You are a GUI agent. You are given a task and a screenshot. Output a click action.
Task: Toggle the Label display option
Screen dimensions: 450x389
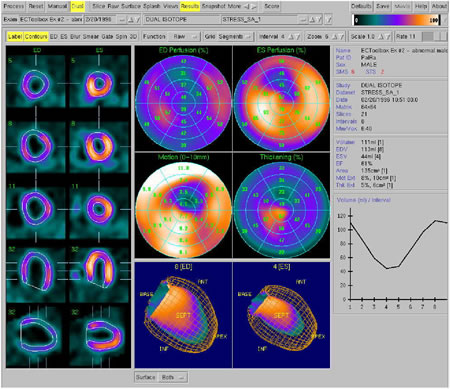click(x=15, y=37)
